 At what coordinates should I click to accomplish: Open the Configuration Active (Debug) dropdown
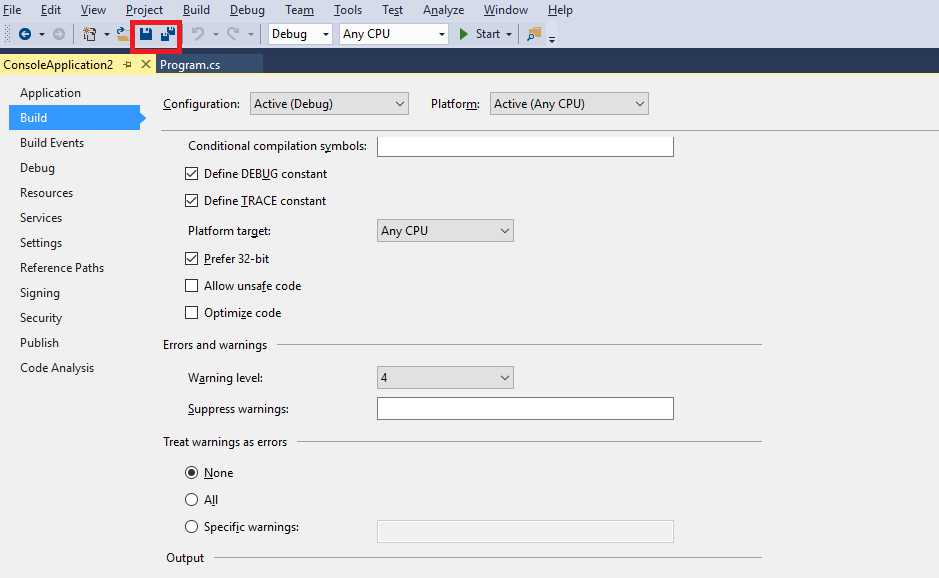tap(329, 104)
